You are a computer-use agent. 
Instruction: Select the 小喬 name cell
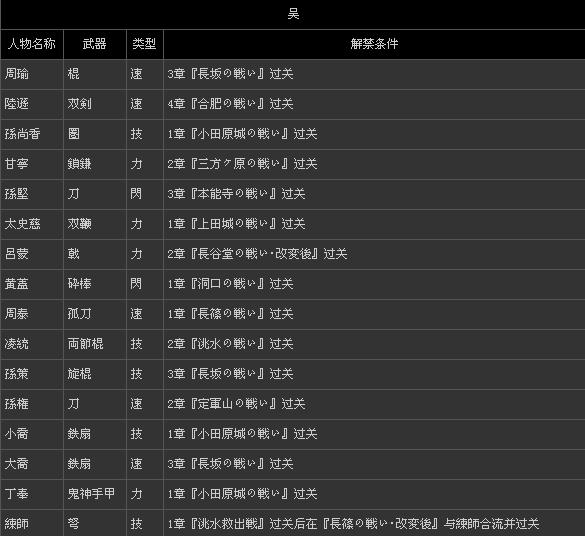pyautogui.click(x=16, y=434)
